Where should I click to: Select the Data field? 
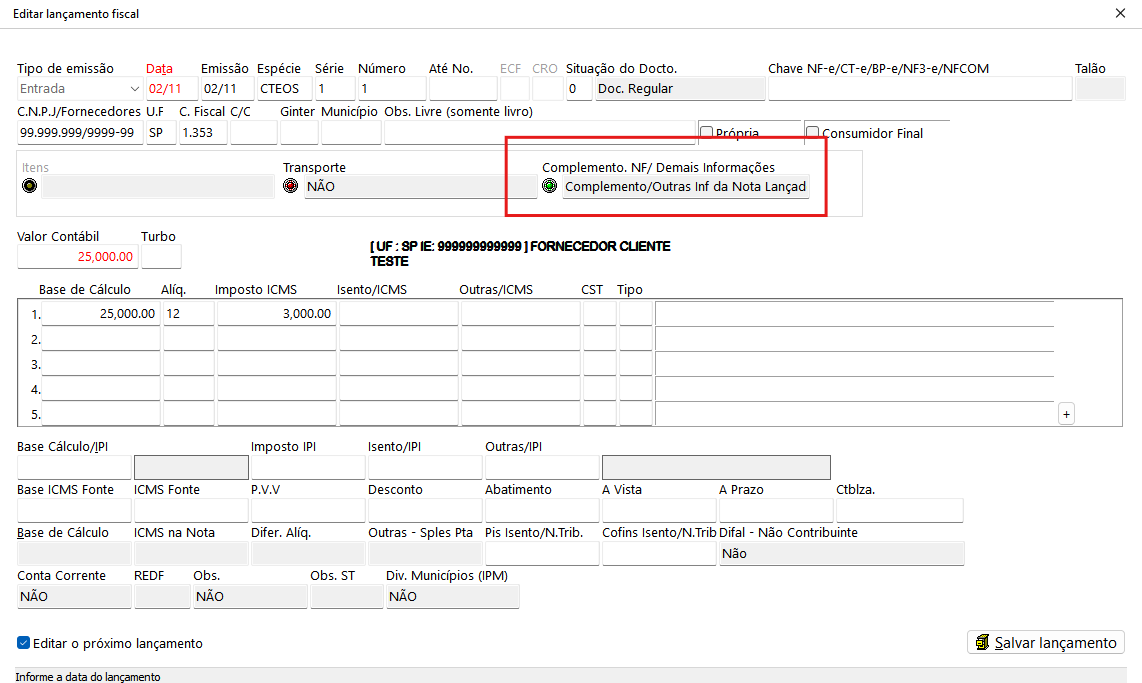click(171, 89)
